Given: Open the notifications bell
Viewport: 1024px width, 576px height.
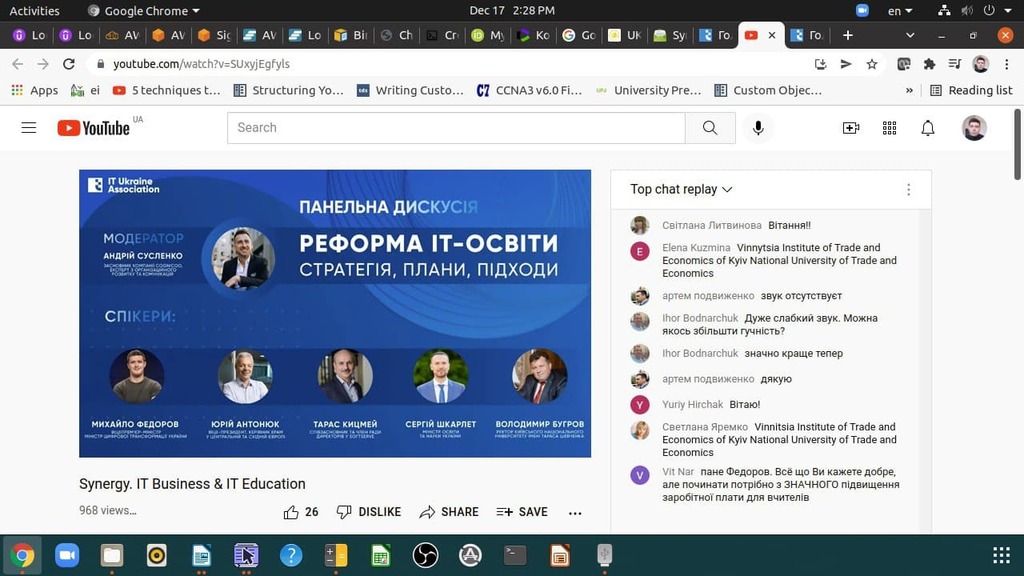Looking at the screenshot, I should click(928, 128).
